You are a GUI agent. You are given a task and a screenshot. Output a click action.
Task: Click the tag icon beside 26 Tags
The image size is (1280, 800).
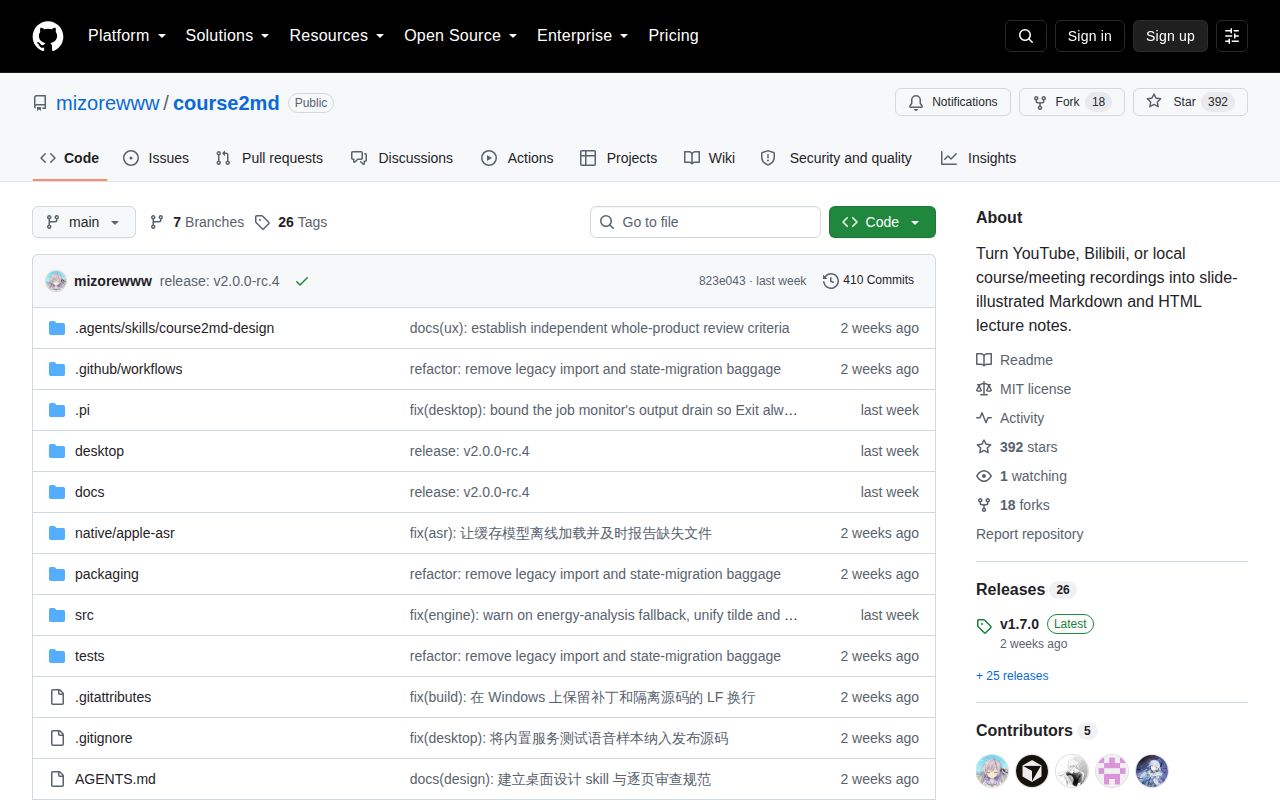(x=262, y=222)
